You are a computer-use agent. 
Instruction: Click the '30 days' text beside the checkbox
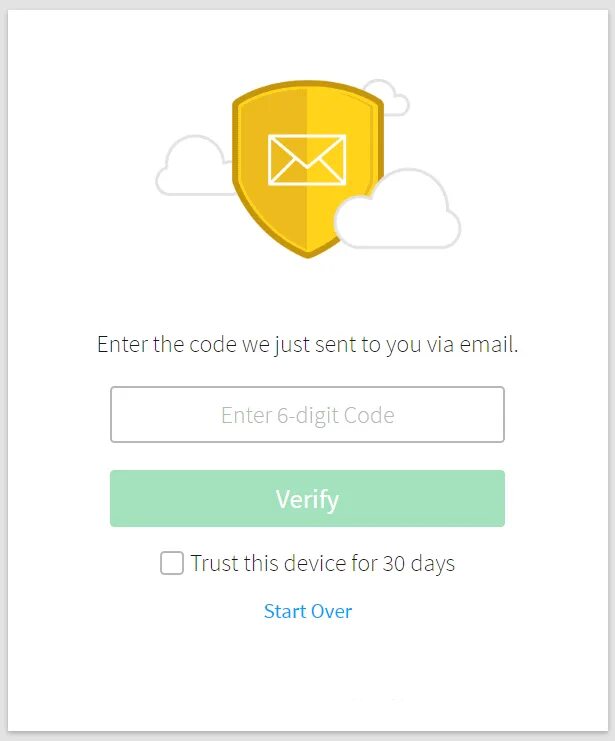(418, 563)
